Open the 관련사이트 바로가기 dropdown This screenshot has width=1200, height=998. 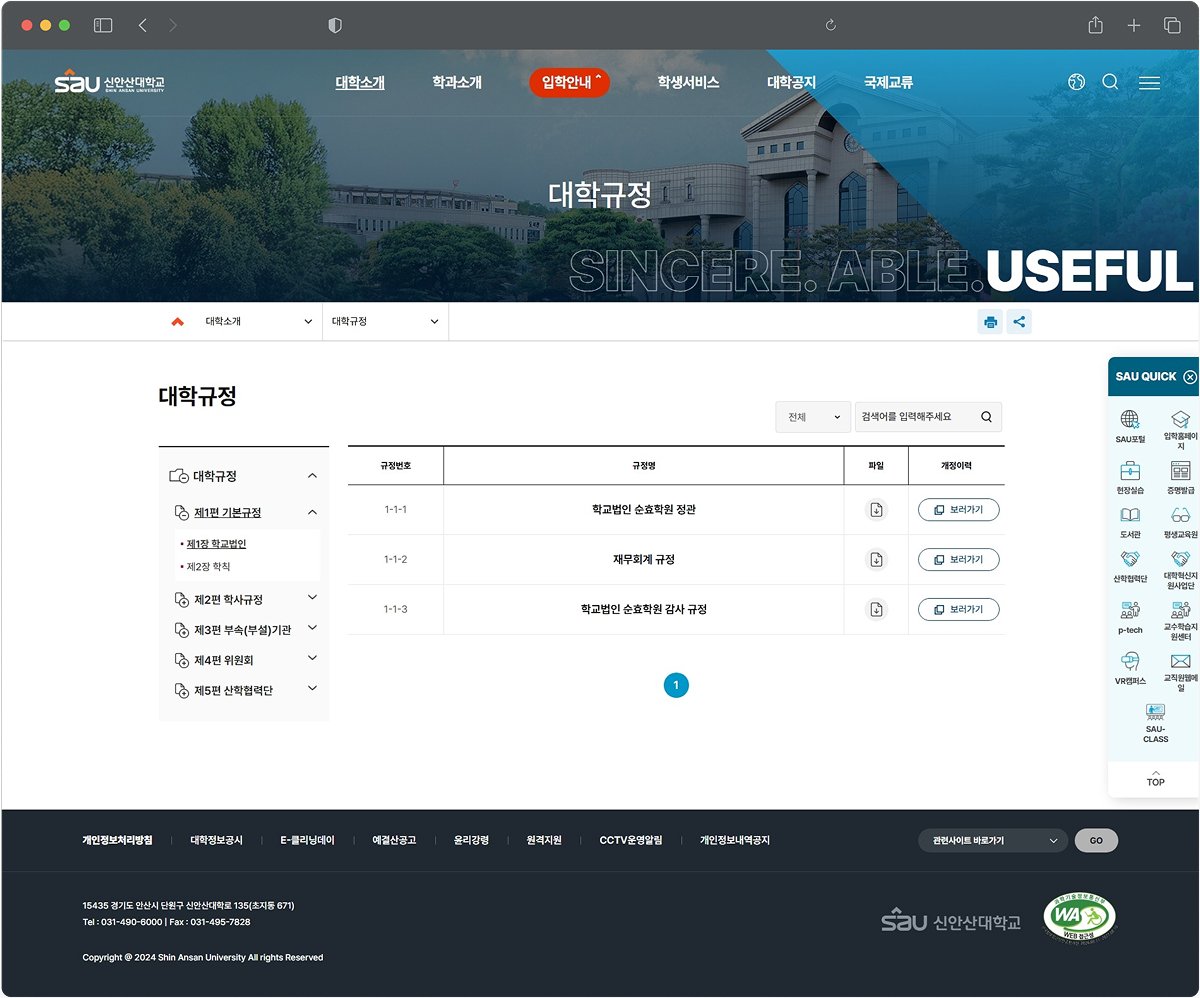993,841
